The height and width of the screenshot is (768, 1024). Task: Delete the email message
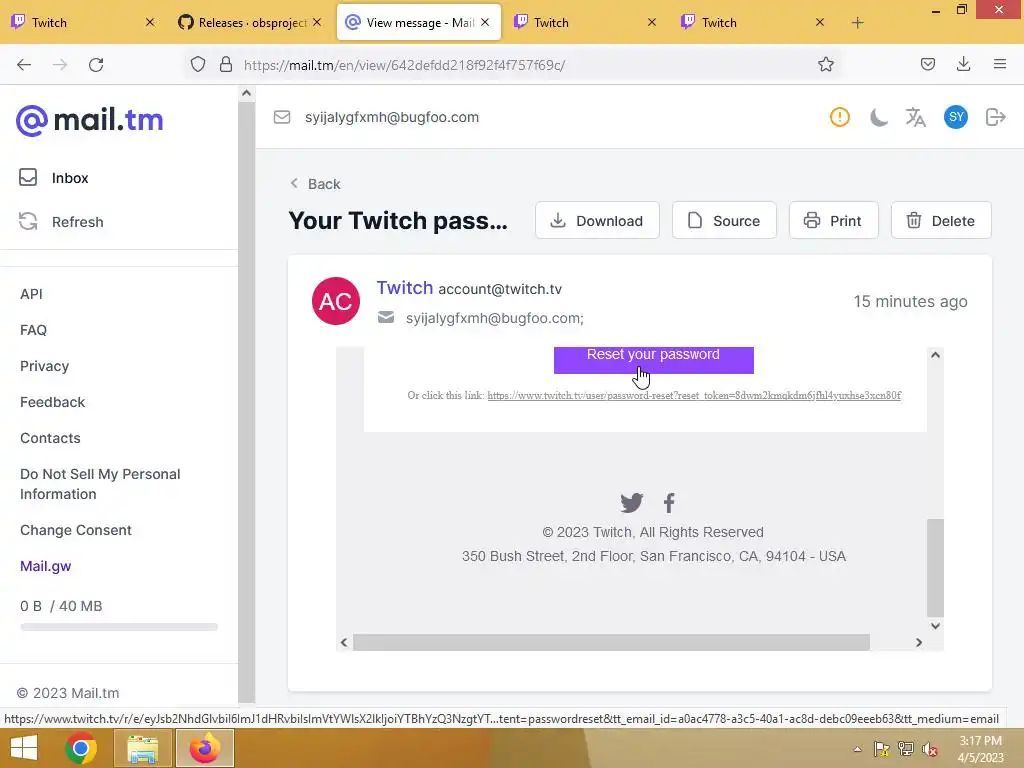click(941, 221)
